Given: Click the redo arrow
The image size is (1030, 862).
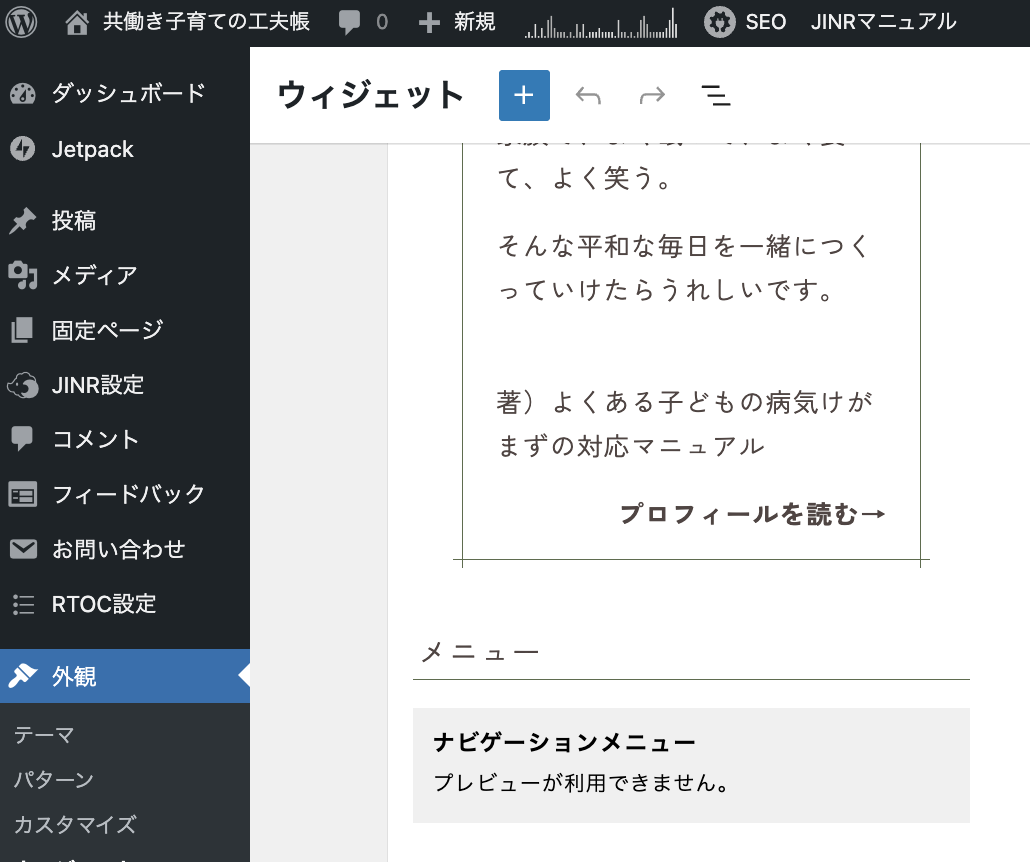Looking at the screenshot, I should 652,96.
